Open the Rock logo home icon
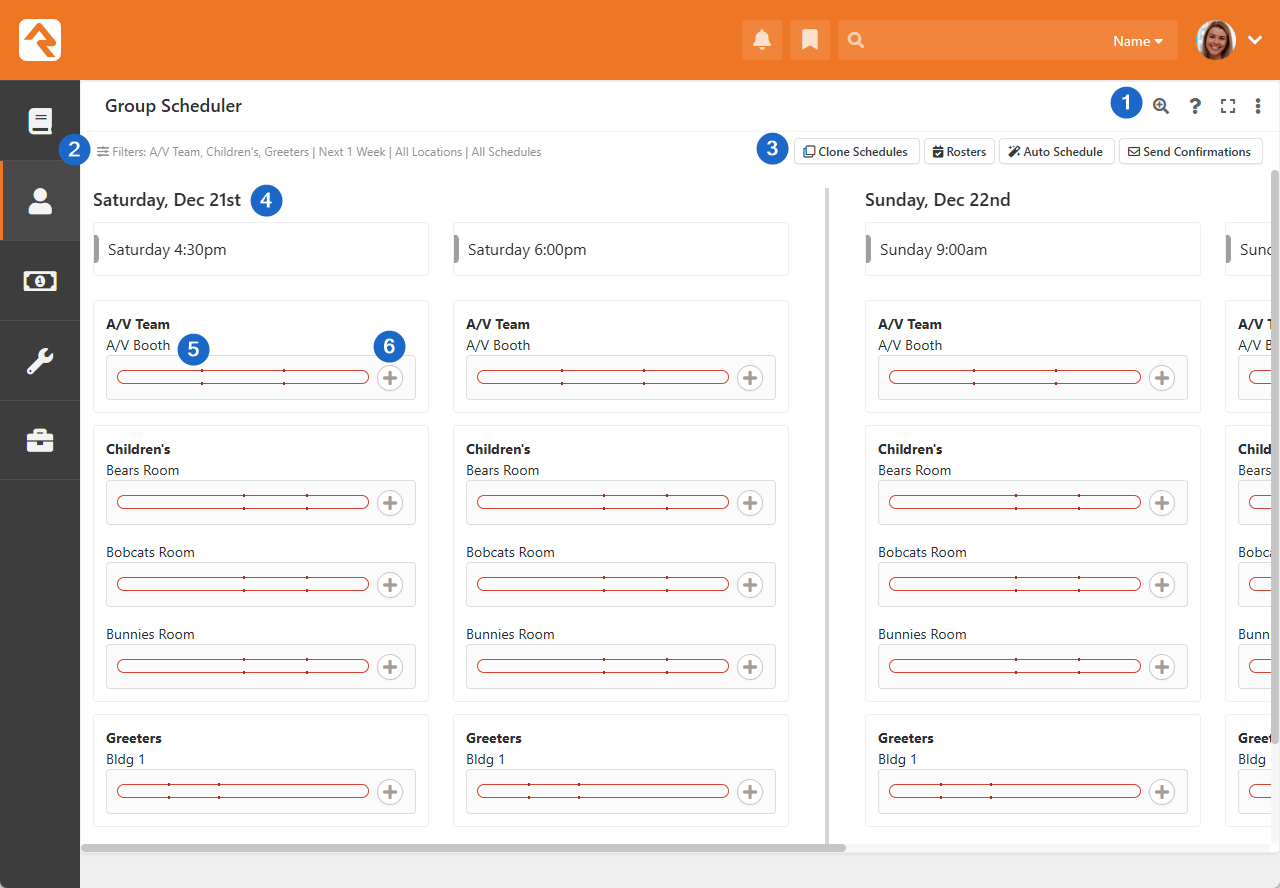This screenshot has height=888, width=1280. (x=40, y=40)
